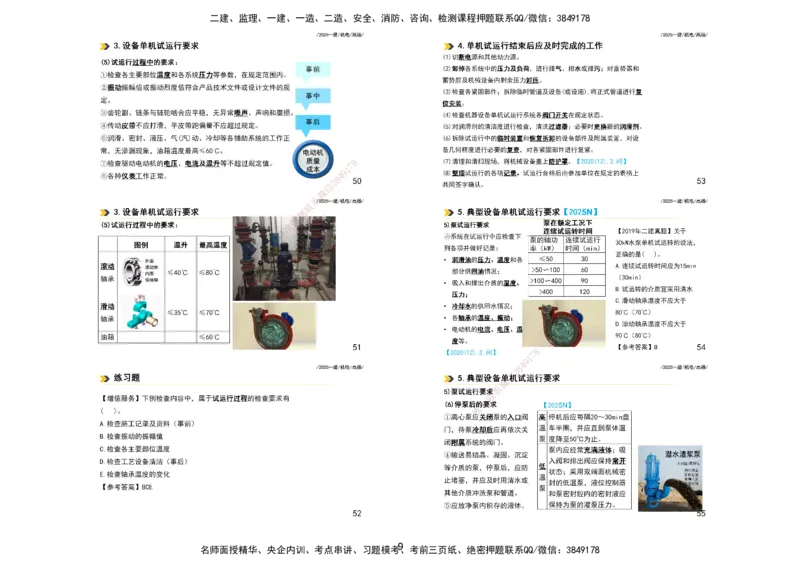800x566 pixels.
Task: Click the page number "50"
Action: pos(357,181)
